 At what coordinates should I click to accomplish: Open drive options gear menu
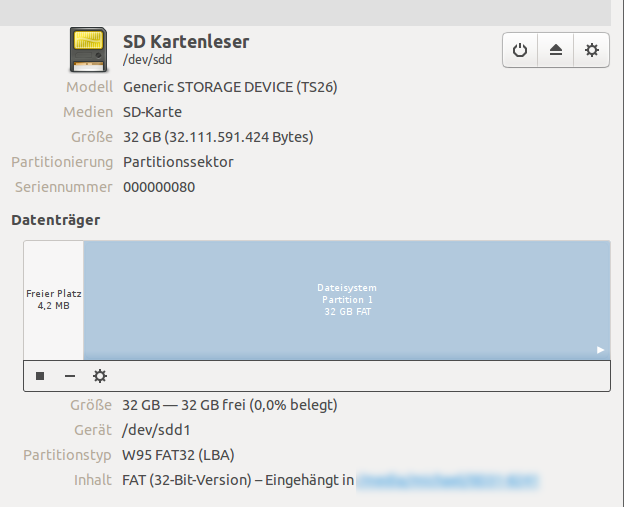592,50
